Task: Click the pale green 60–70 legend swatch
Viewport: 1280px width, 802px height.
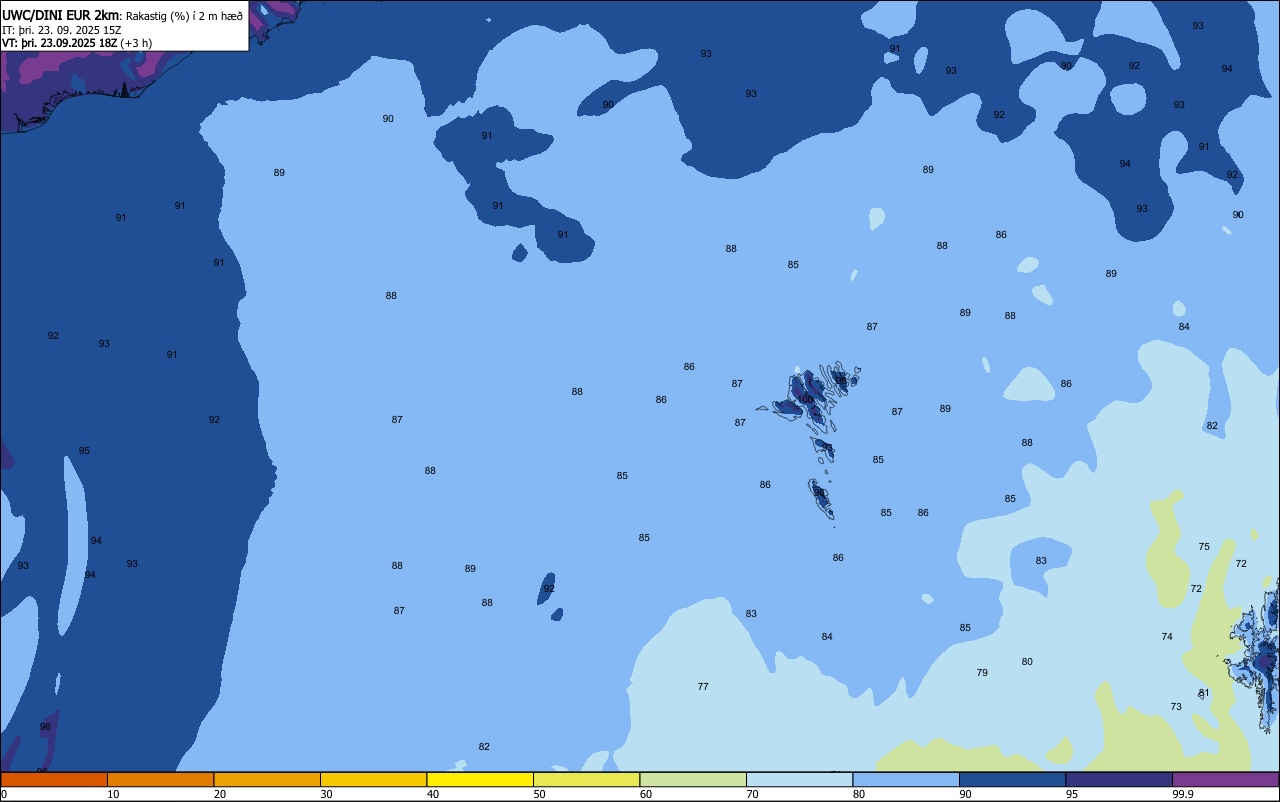Action: click(693, 779)
